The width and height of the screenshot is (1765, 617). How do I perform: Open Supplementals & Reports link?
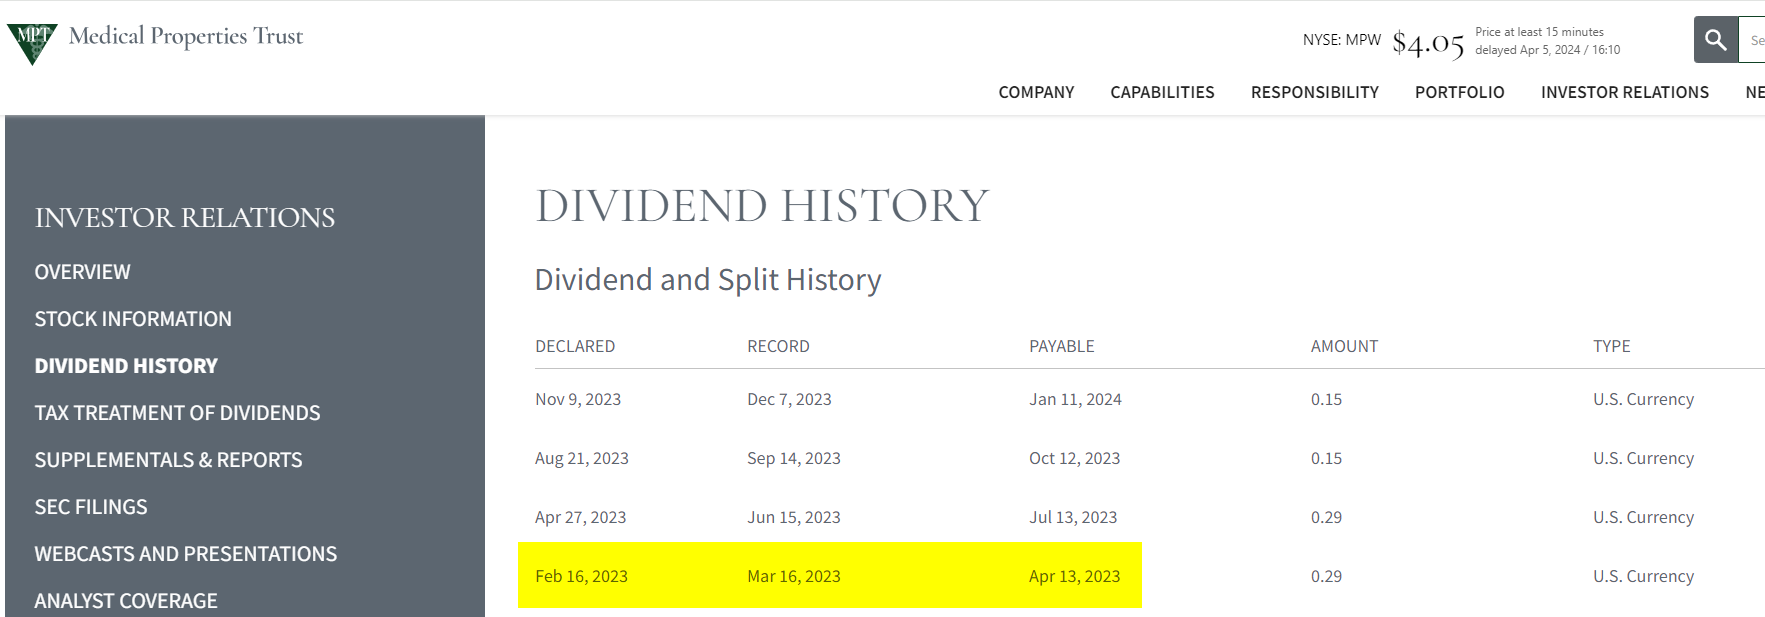click(x=168, y=460)
